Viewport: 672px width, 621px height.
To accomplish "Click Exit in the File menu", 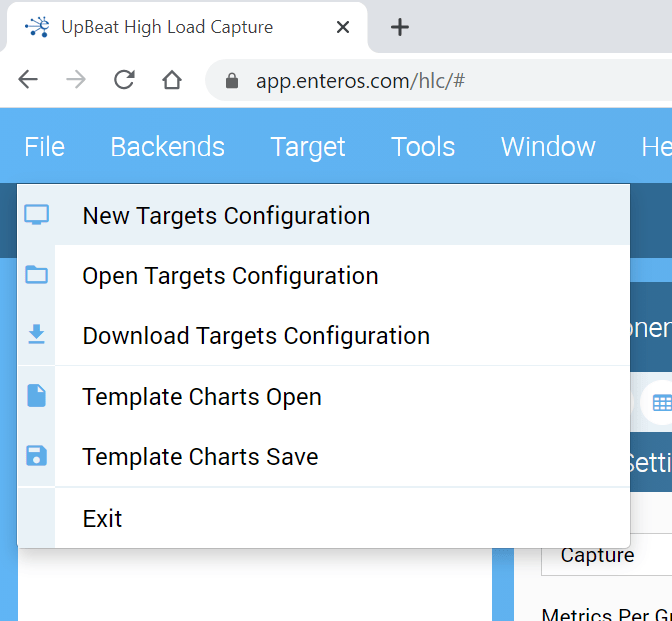I will [102, 519].
